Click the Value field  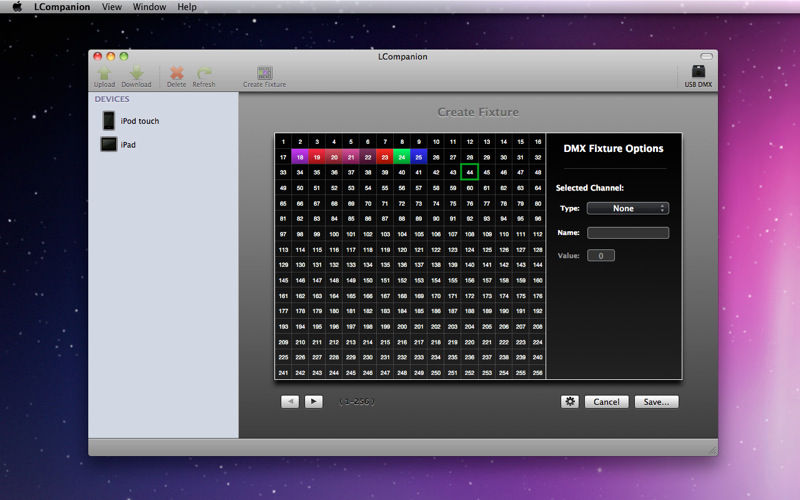[600, 256]
